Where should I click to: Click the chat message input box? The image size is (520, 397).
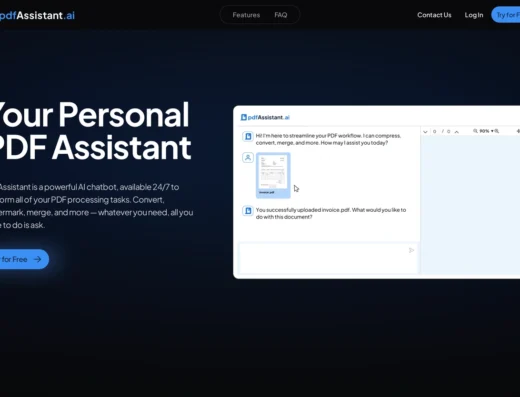328,259
